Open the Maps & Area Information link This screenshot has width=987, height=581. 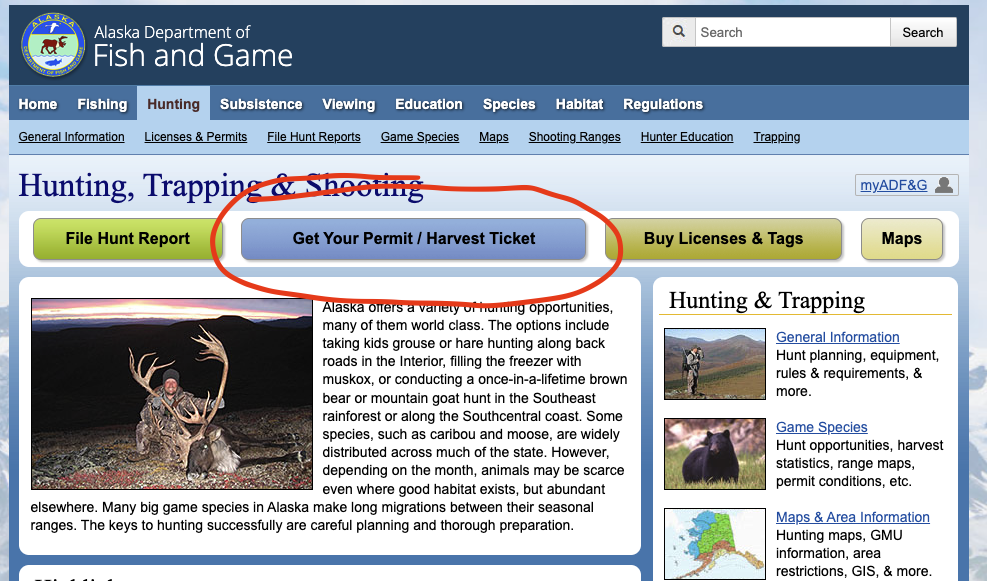pyautogui.click(x=852, y=517)
